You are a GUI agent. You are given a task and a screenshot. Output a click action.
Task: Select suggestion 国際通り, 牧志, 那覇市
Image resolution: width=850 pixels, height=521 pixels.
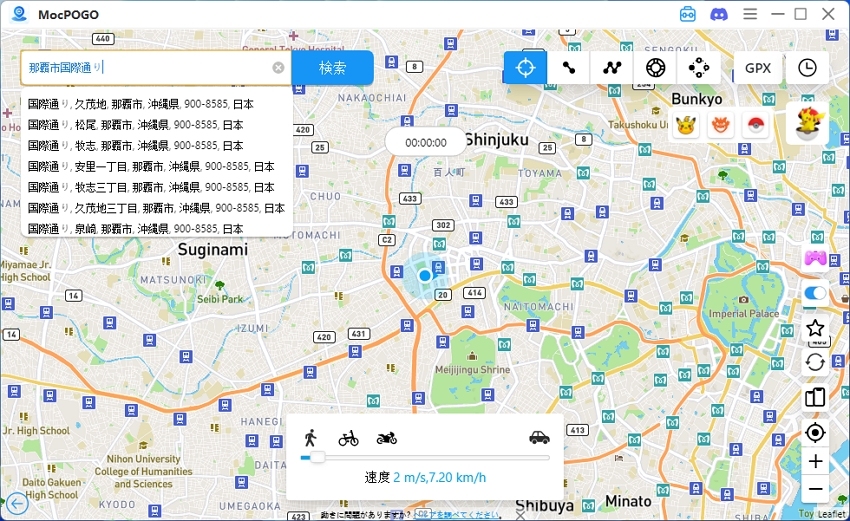pos(157,145)
